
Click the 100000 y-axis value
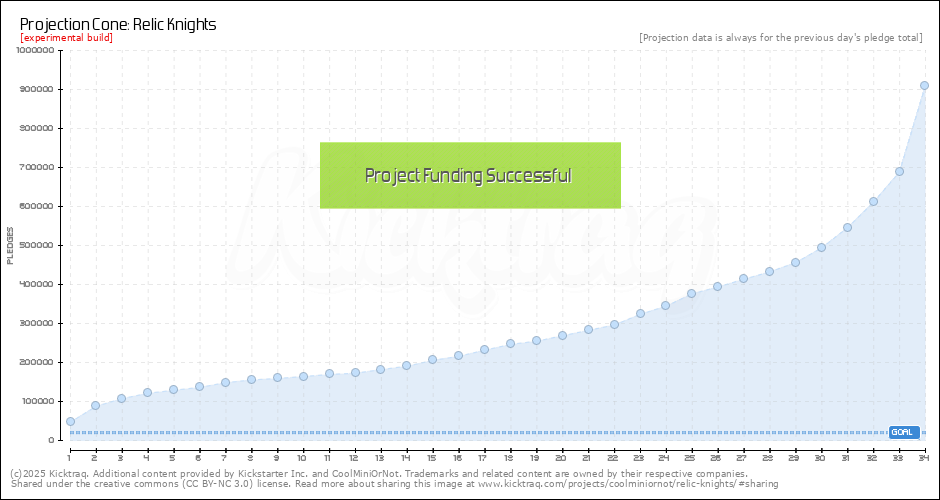[x=40, y=402]
